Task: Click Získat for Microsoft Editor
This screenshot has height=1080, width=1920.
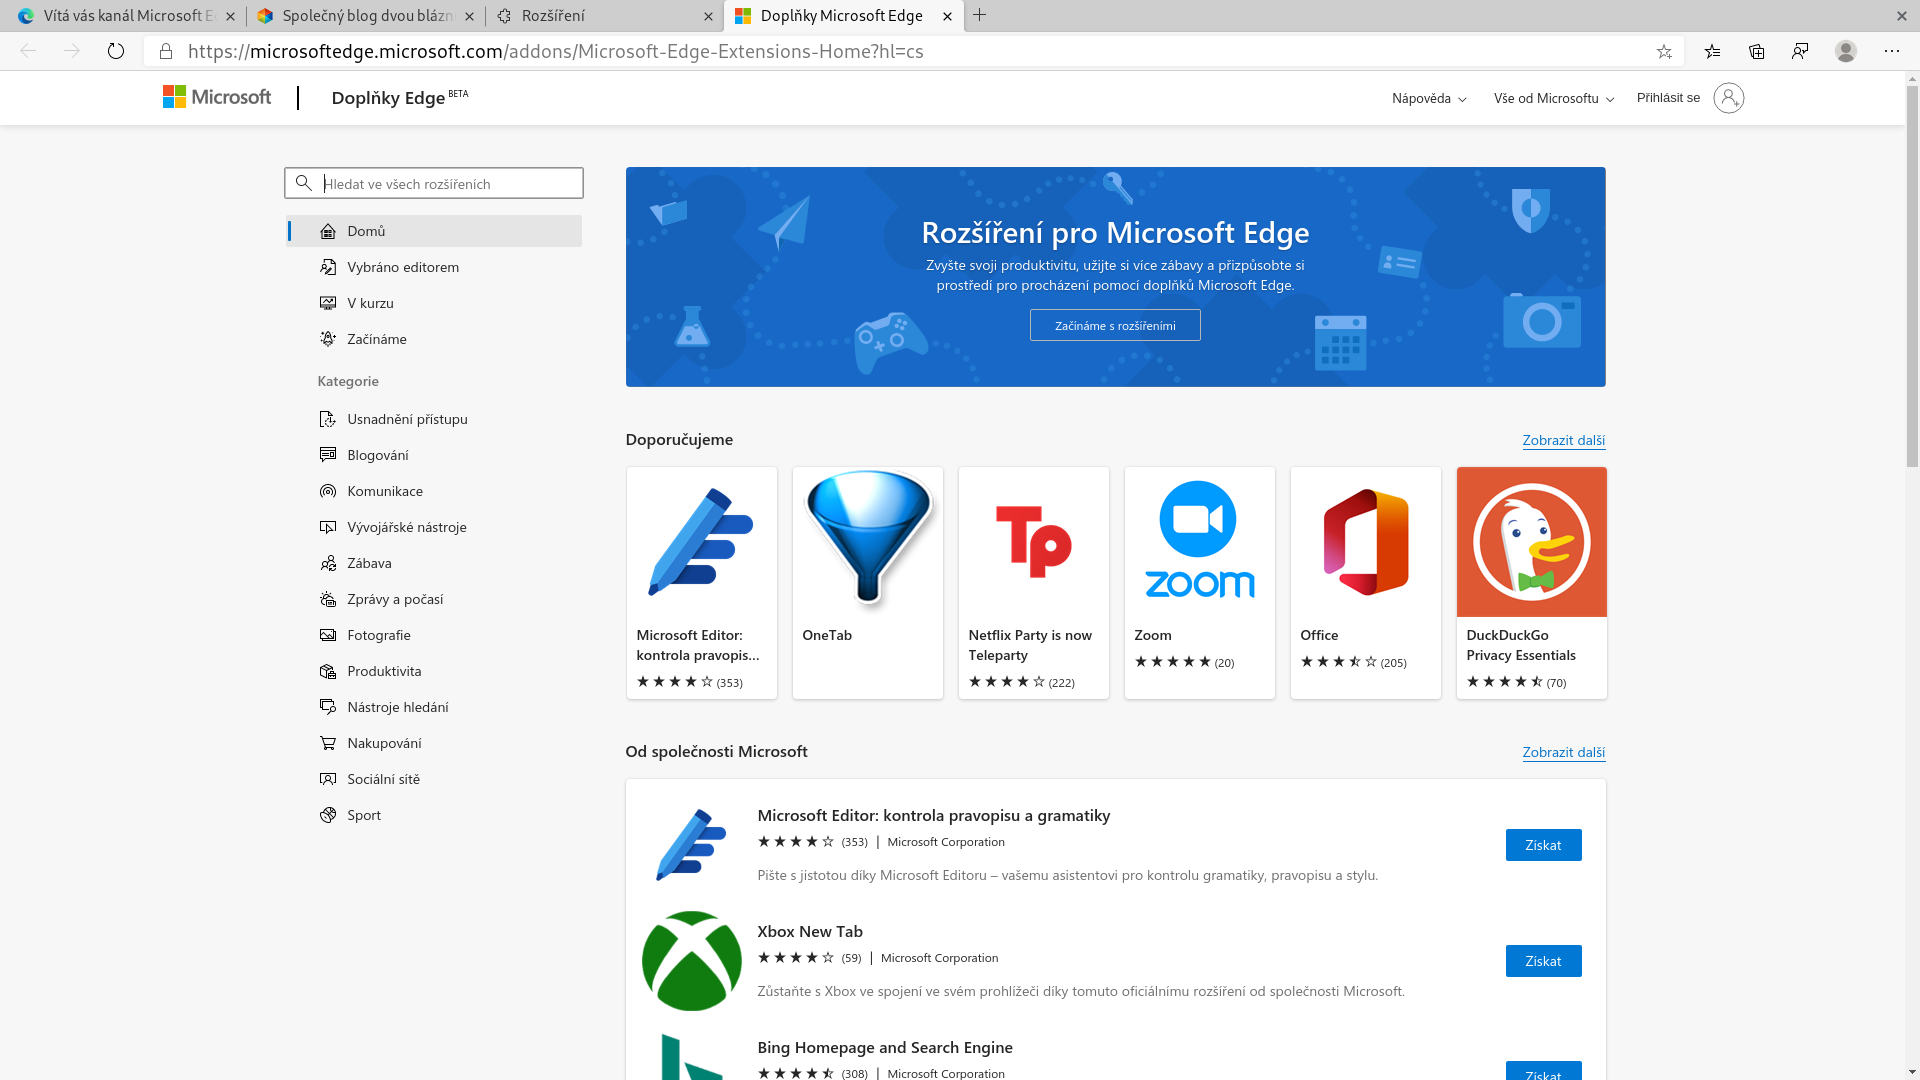Action: 1543,845
